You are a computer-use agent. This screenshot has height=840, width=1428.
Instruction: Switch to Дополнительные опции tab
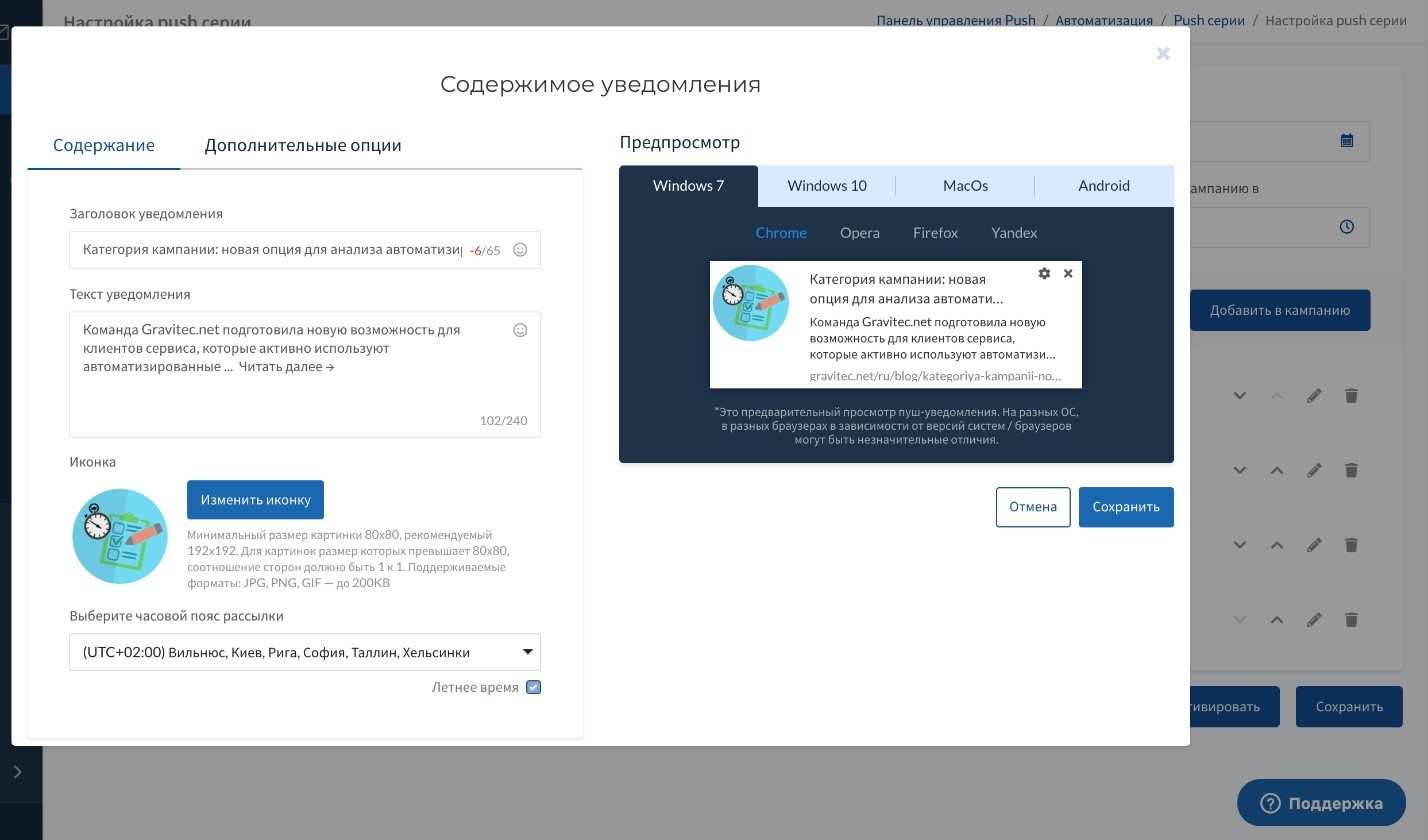(303, 145)
